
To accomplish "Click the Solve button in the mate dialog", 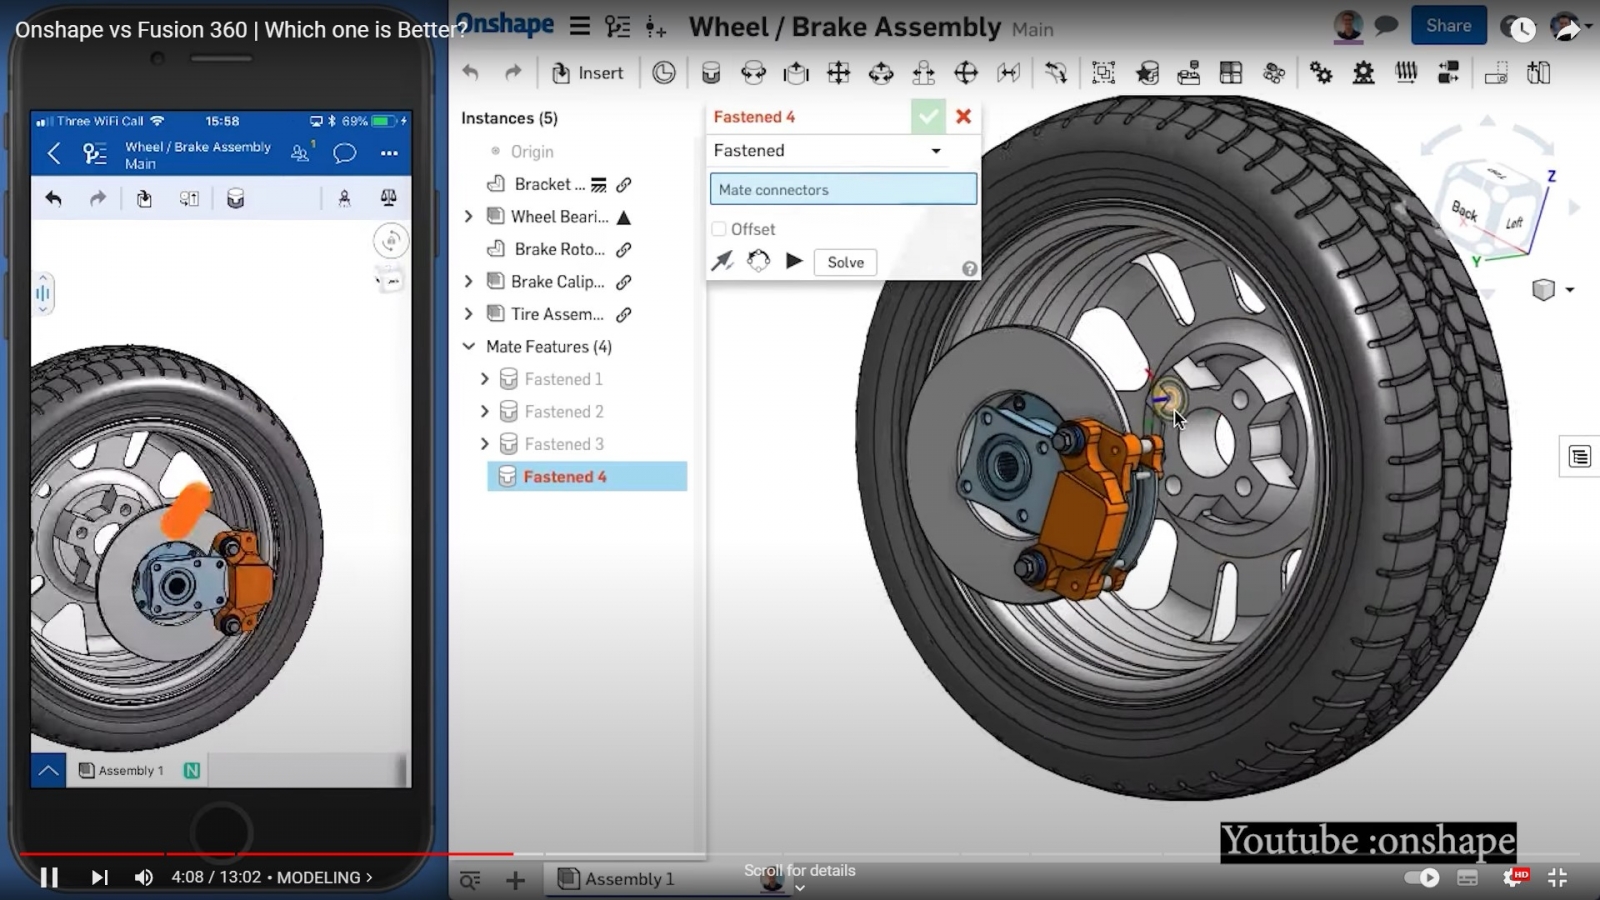I will tap(845, 261).
